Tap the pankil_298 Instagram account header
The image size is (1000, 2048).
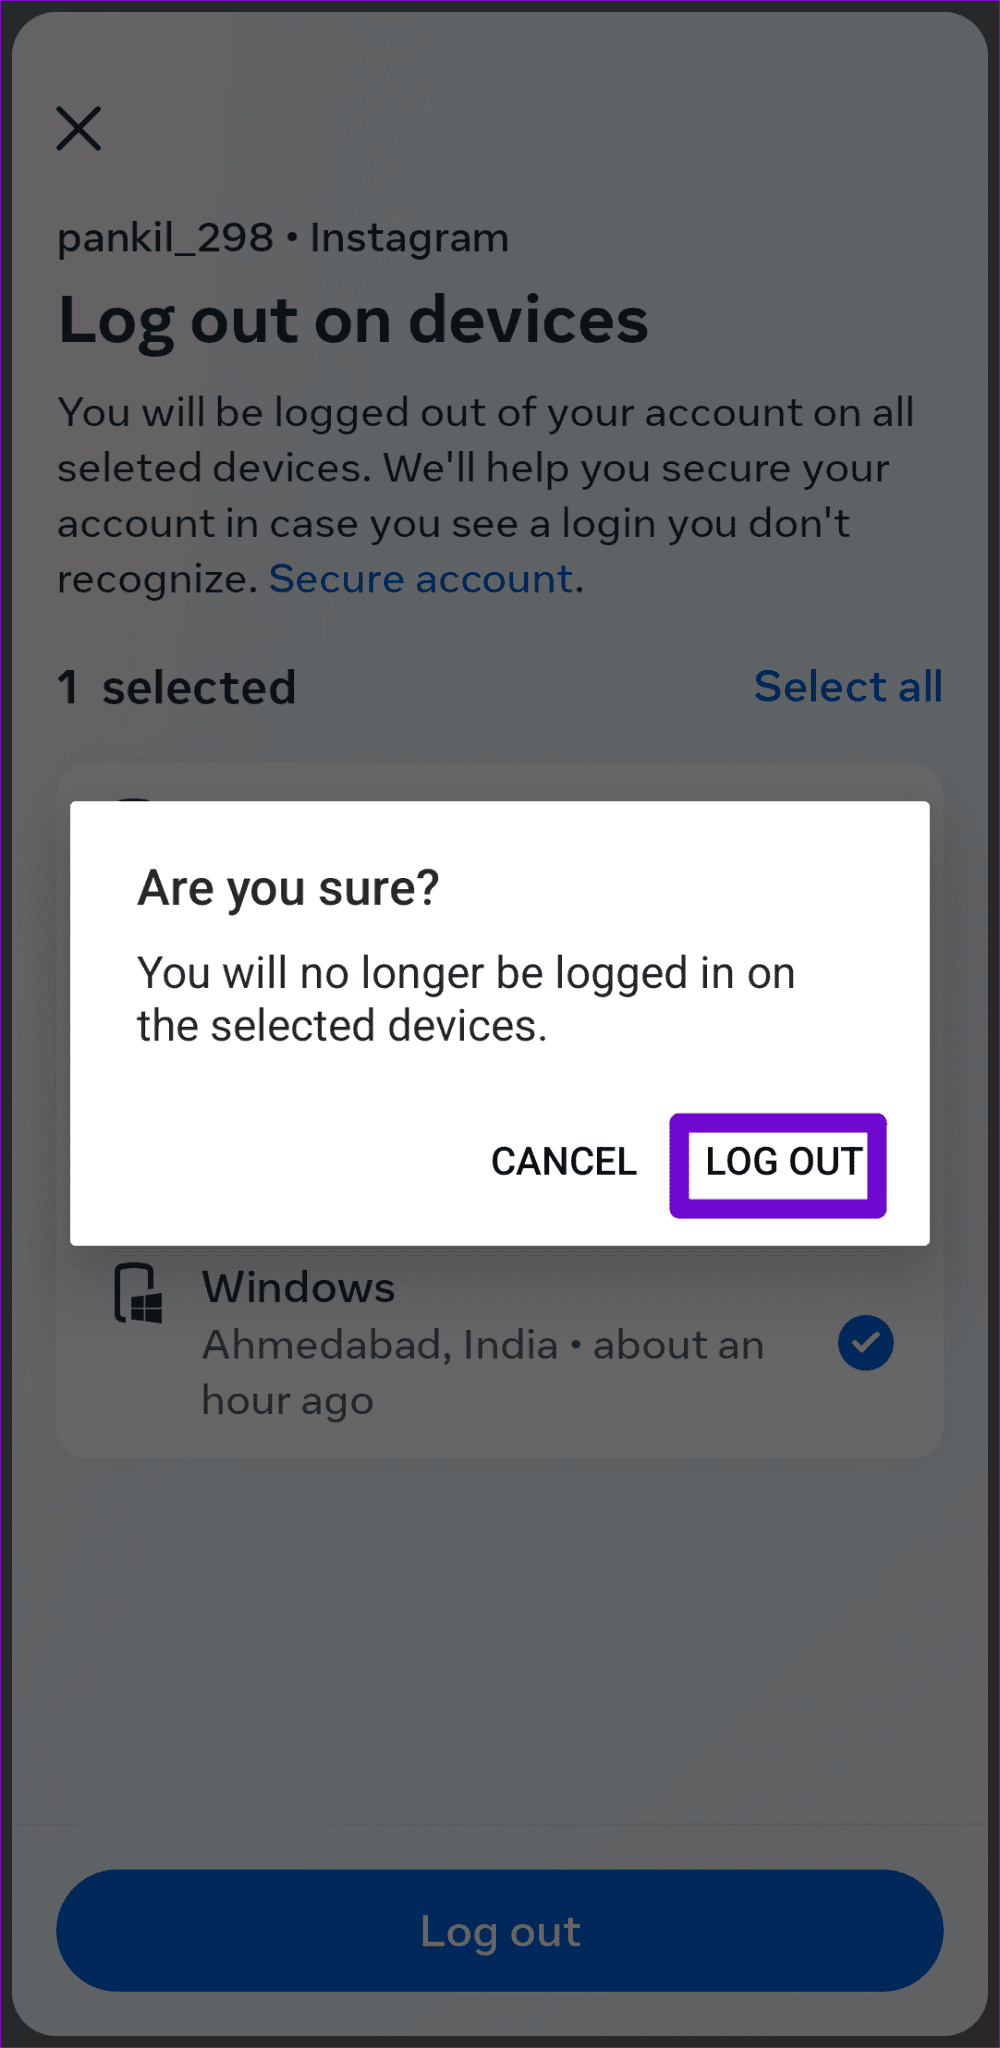tap(283, 237)
